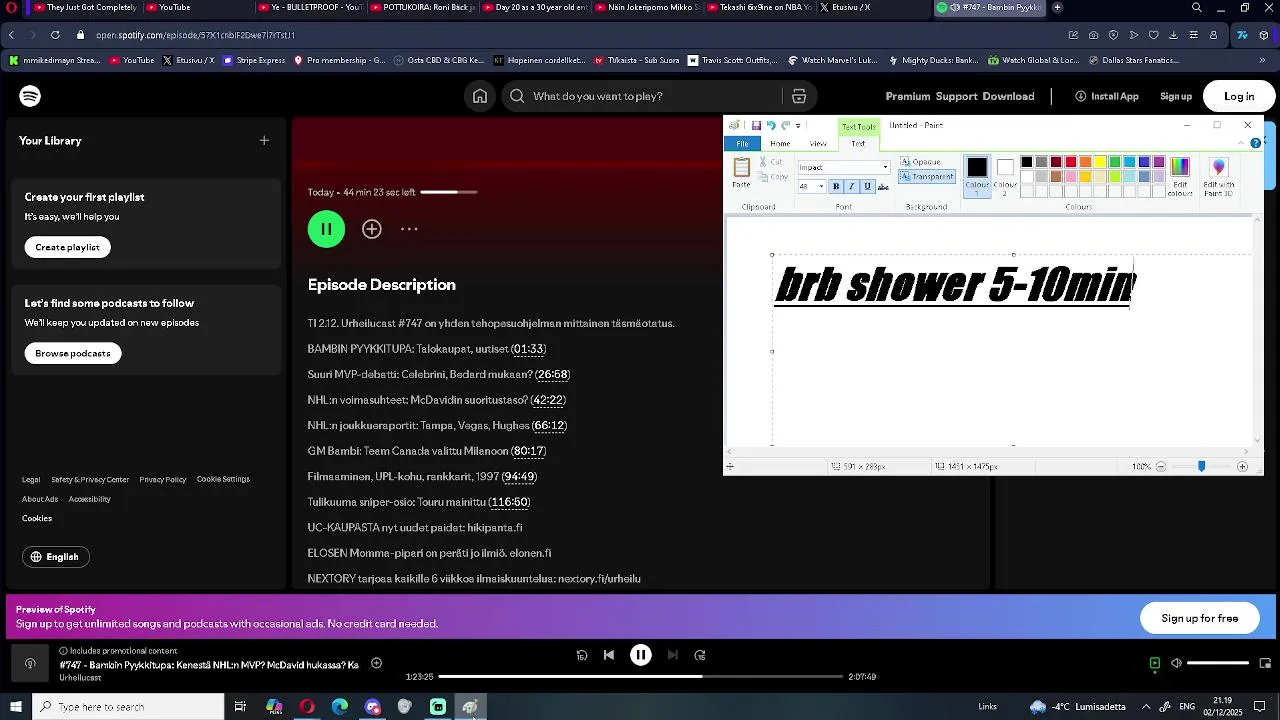Open mini player icon in player bar
The image size is (1280, 720).
[x=1265, y=663]
